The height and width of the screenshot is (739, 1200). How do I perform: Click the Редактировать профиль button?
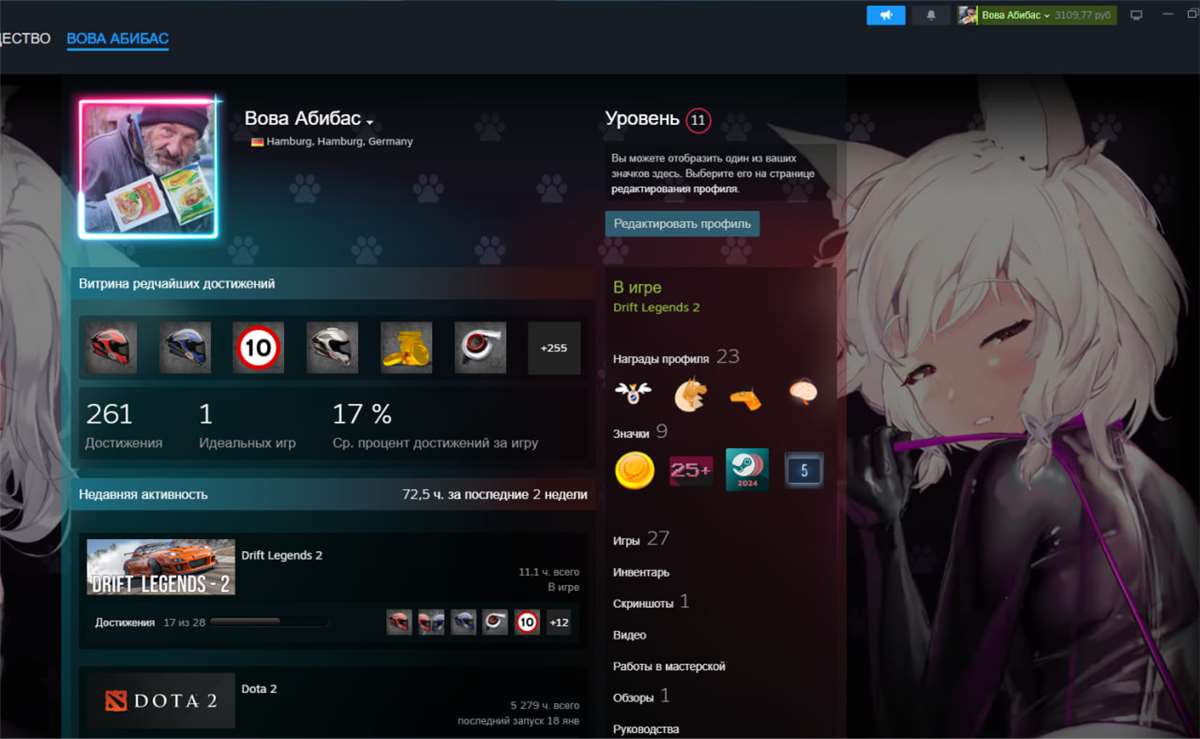[x=682, y=223]
